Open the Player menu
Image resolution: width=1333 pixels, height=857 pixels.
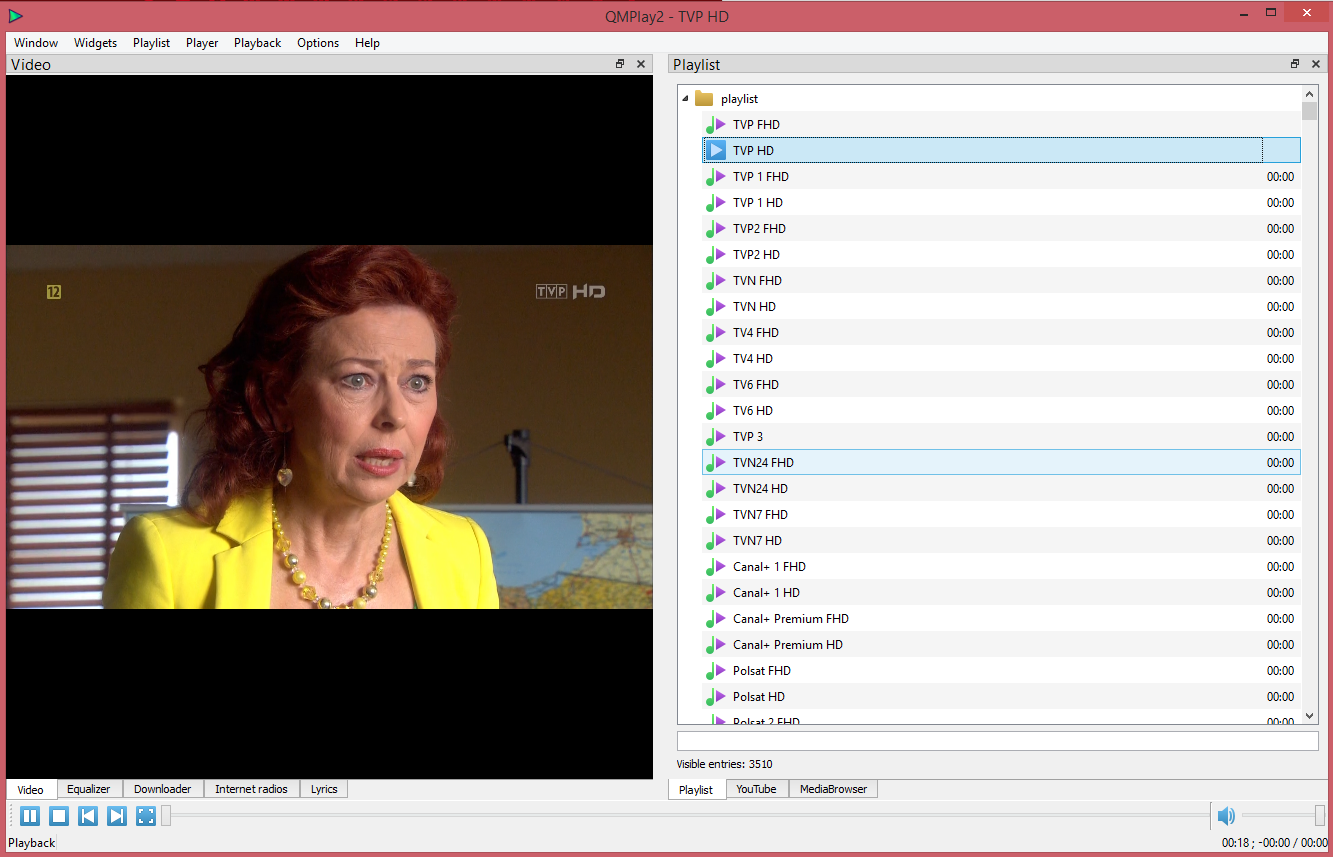point(202,43)
